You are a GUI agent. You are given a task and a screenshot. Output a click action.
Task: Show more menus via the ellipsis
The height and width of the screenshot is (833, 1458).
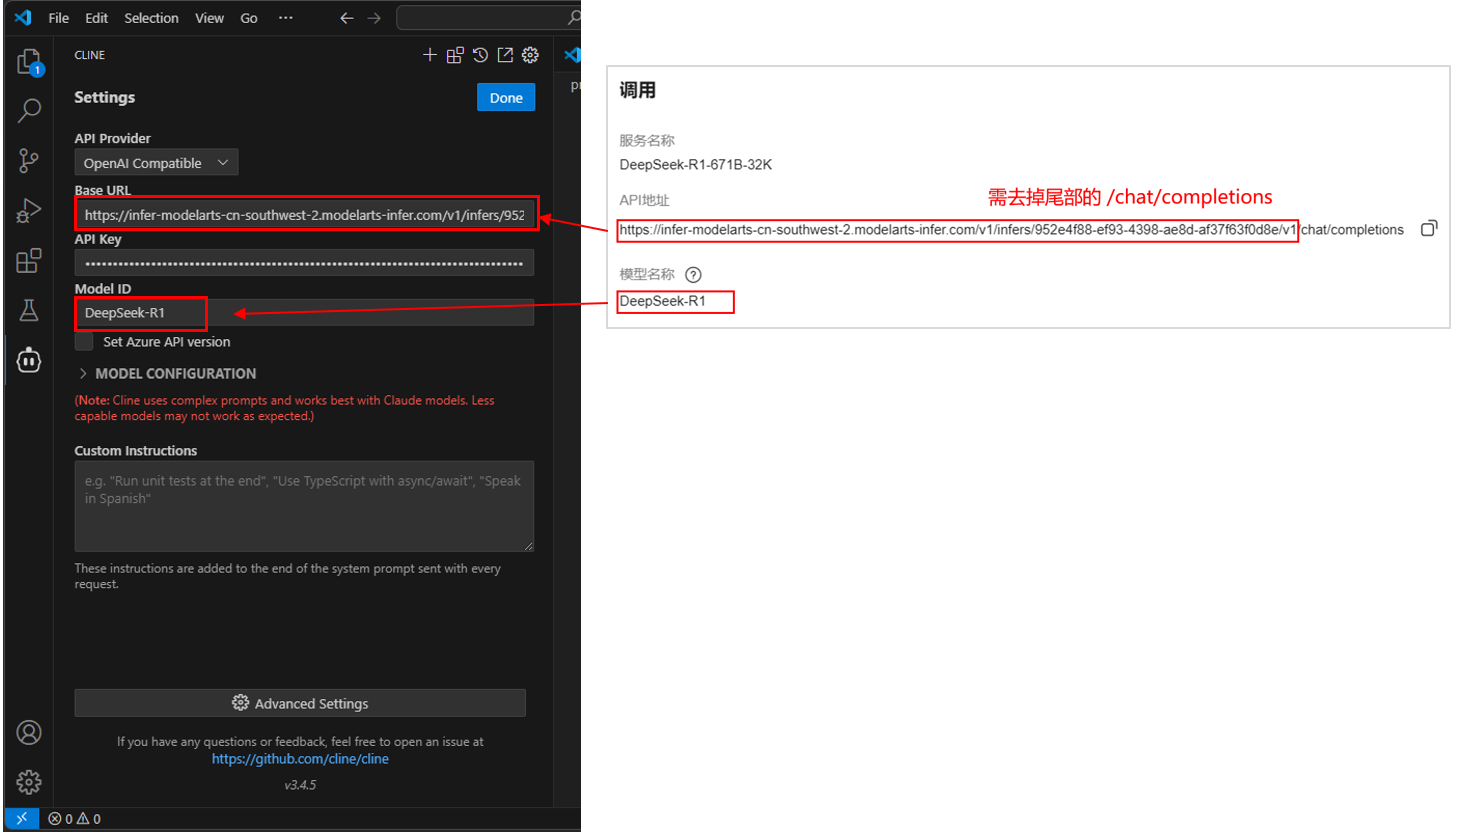coord(286,18)
